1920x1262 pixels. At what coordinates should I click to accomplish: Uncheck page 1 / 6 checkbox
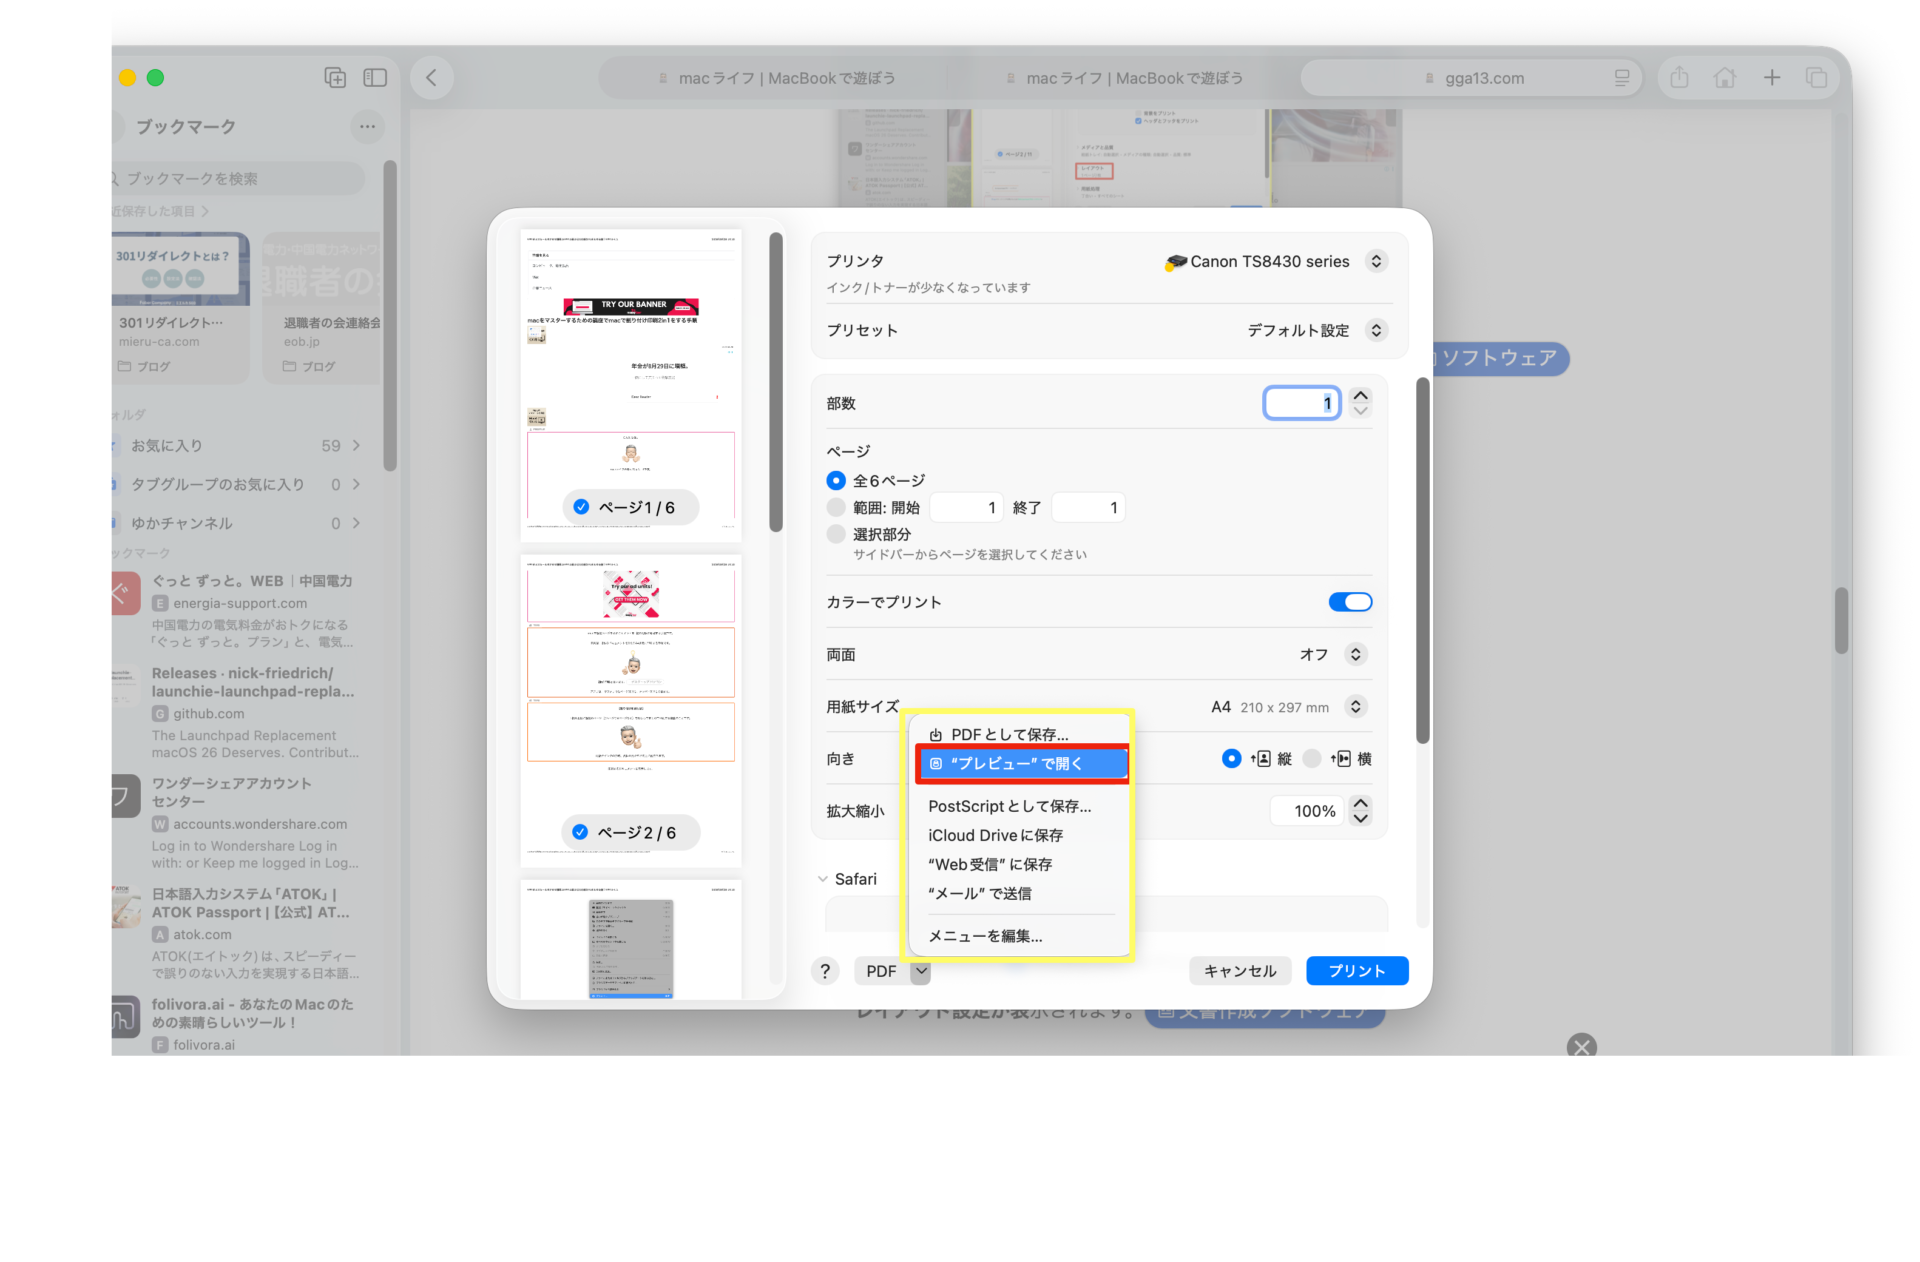[x=581, y=507]
